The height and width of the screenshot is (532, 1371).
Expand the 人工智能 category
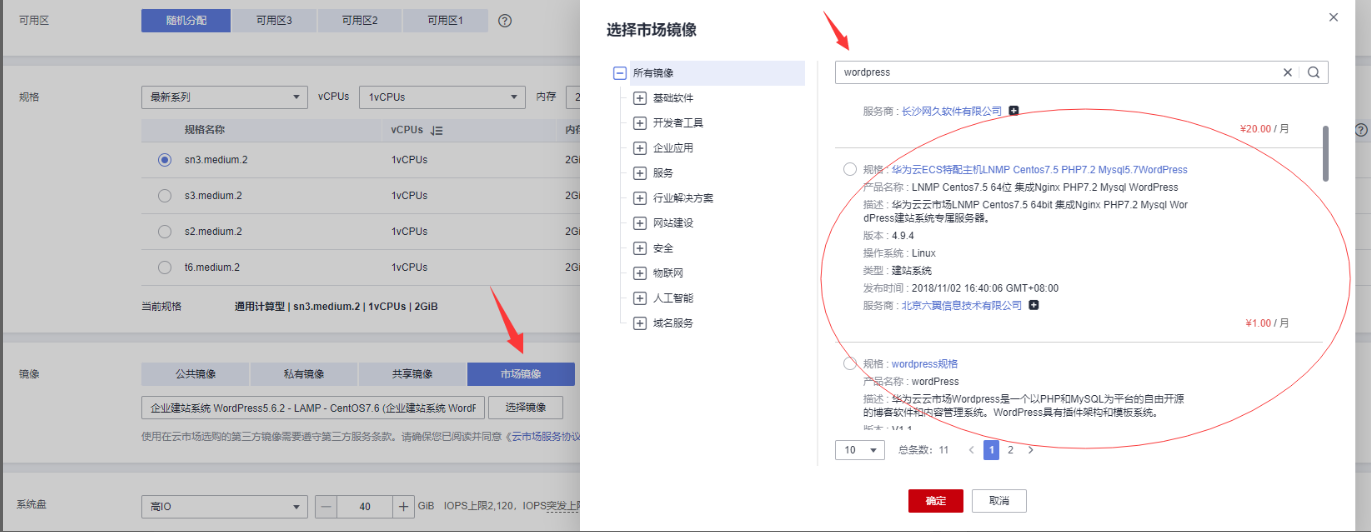pos(640,298)
